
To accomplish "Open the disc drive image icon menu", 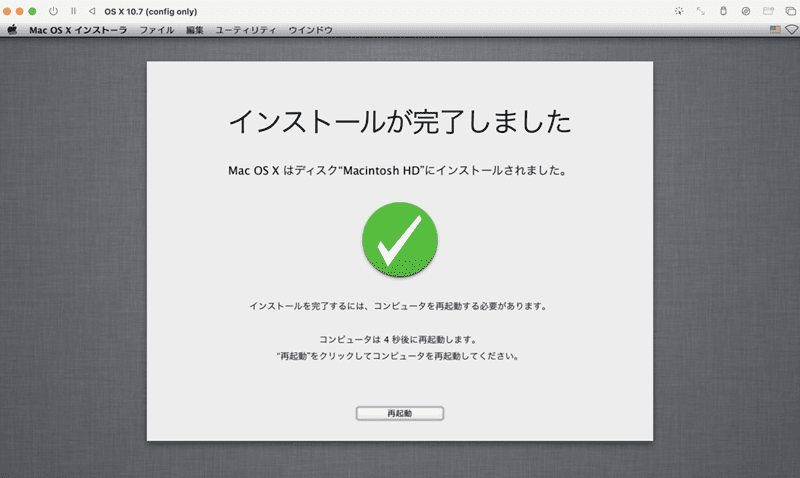I will tap(746, 11).
